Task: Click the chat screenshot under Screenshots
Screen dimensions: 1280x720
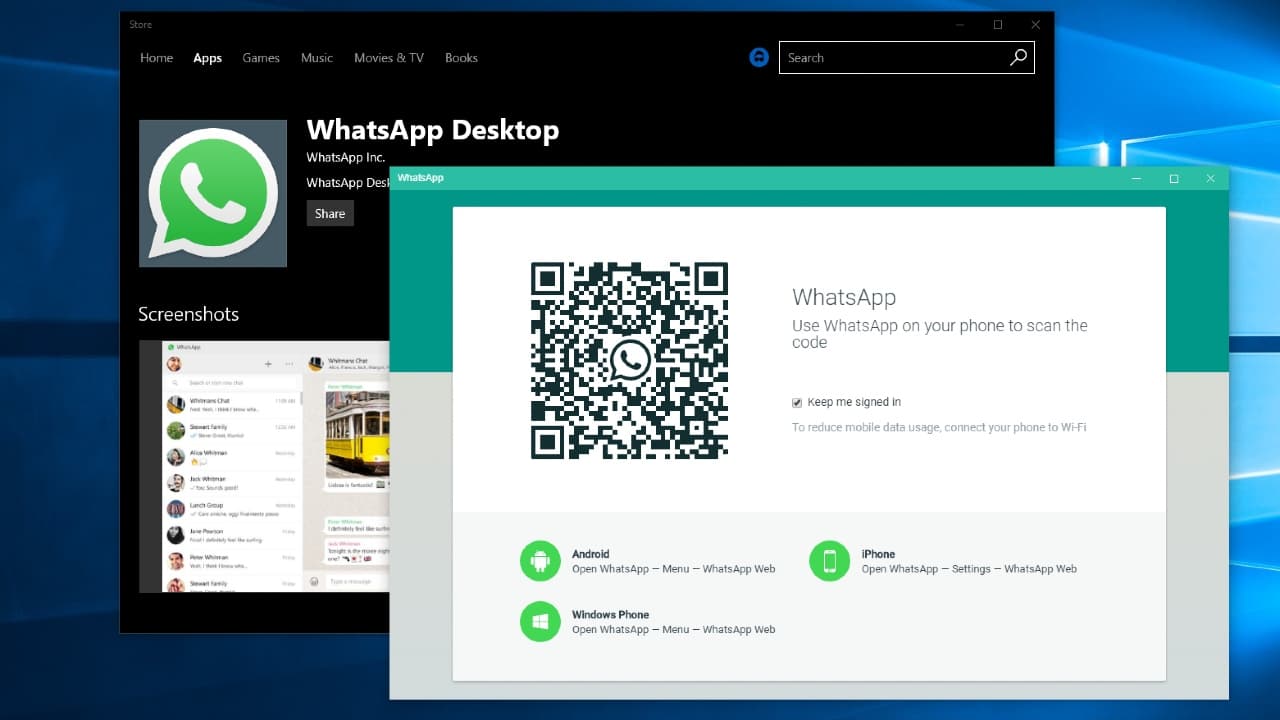Action: 260,465
